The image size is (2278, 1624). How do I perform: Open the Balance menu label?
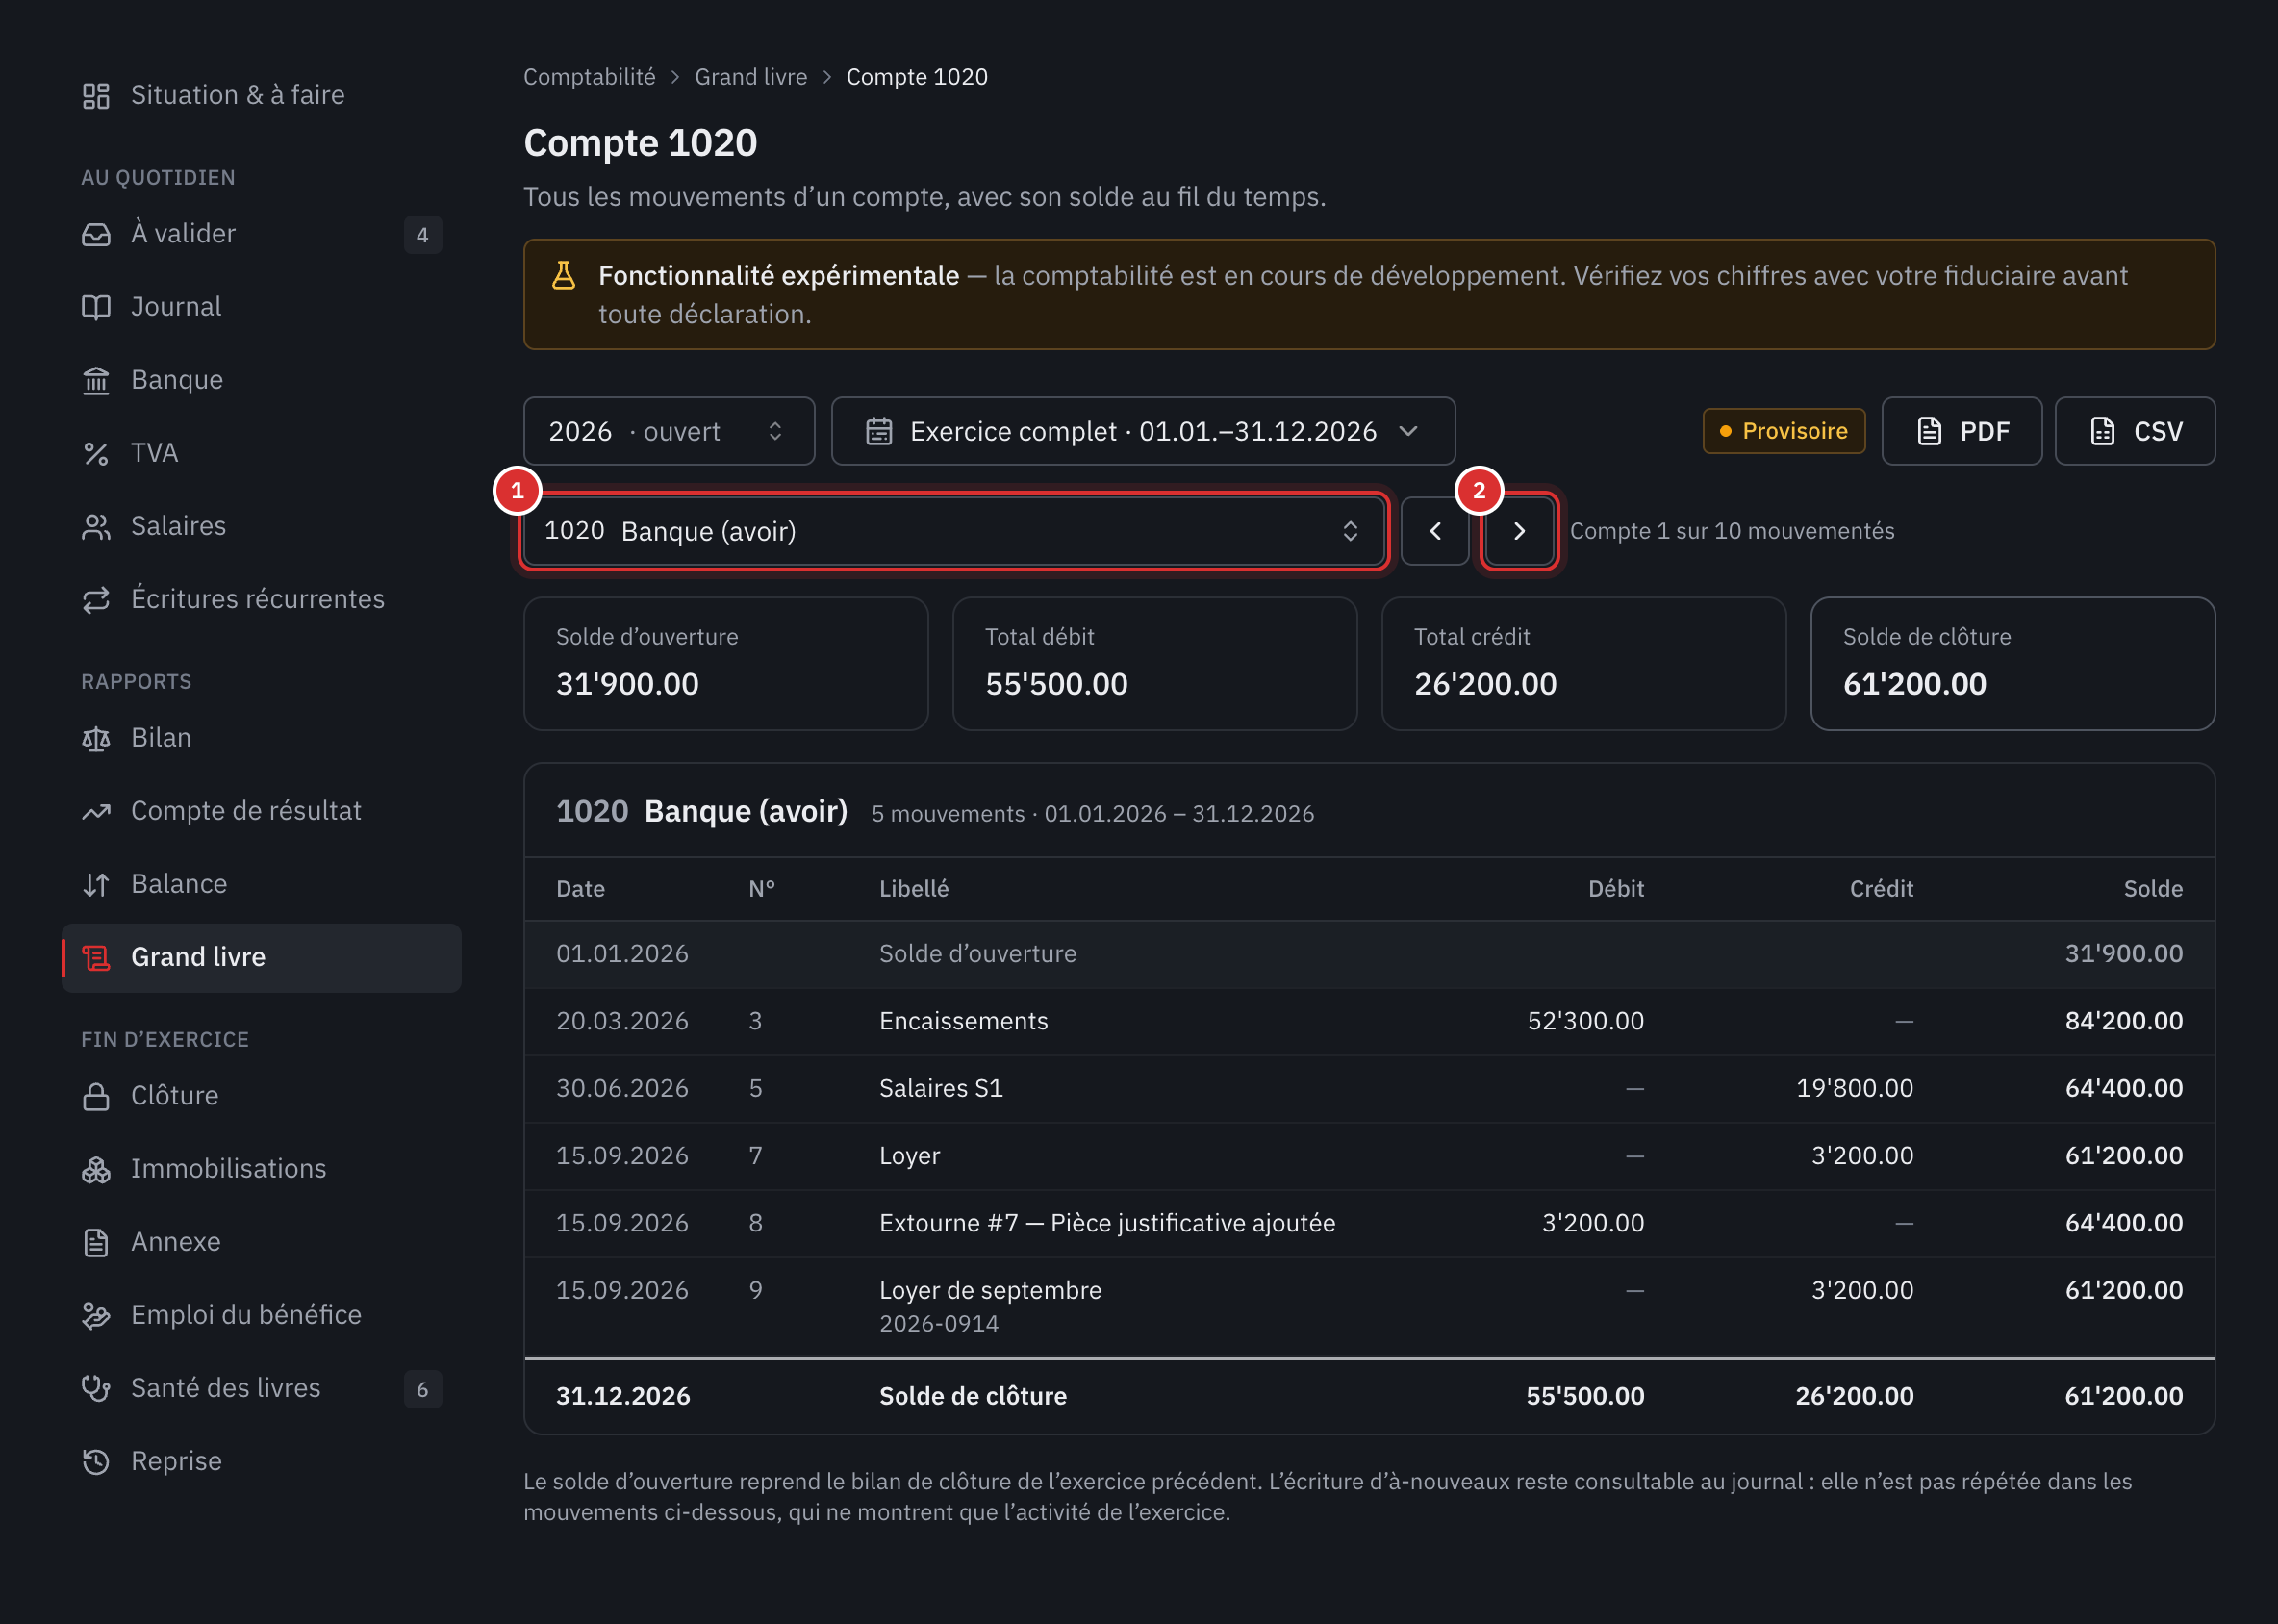pos(179,884)
